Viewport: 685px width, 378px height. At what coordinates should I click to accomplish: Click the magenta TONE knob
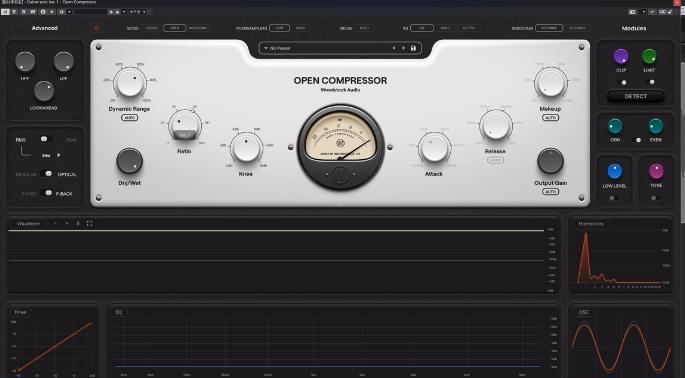[x=656, y=171]
